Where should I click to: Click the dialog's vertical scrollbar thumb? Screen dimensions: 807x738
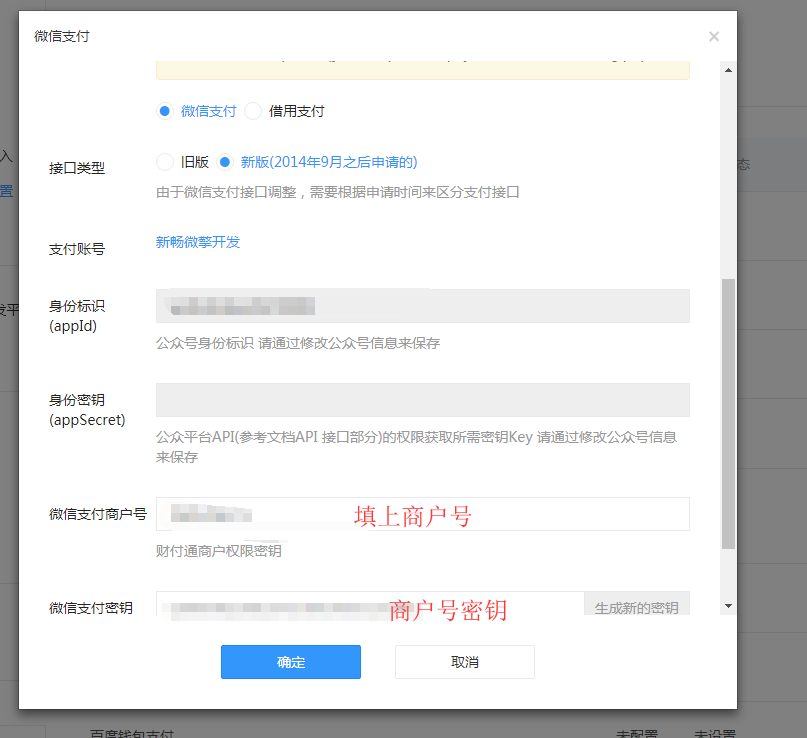[728, 414]
